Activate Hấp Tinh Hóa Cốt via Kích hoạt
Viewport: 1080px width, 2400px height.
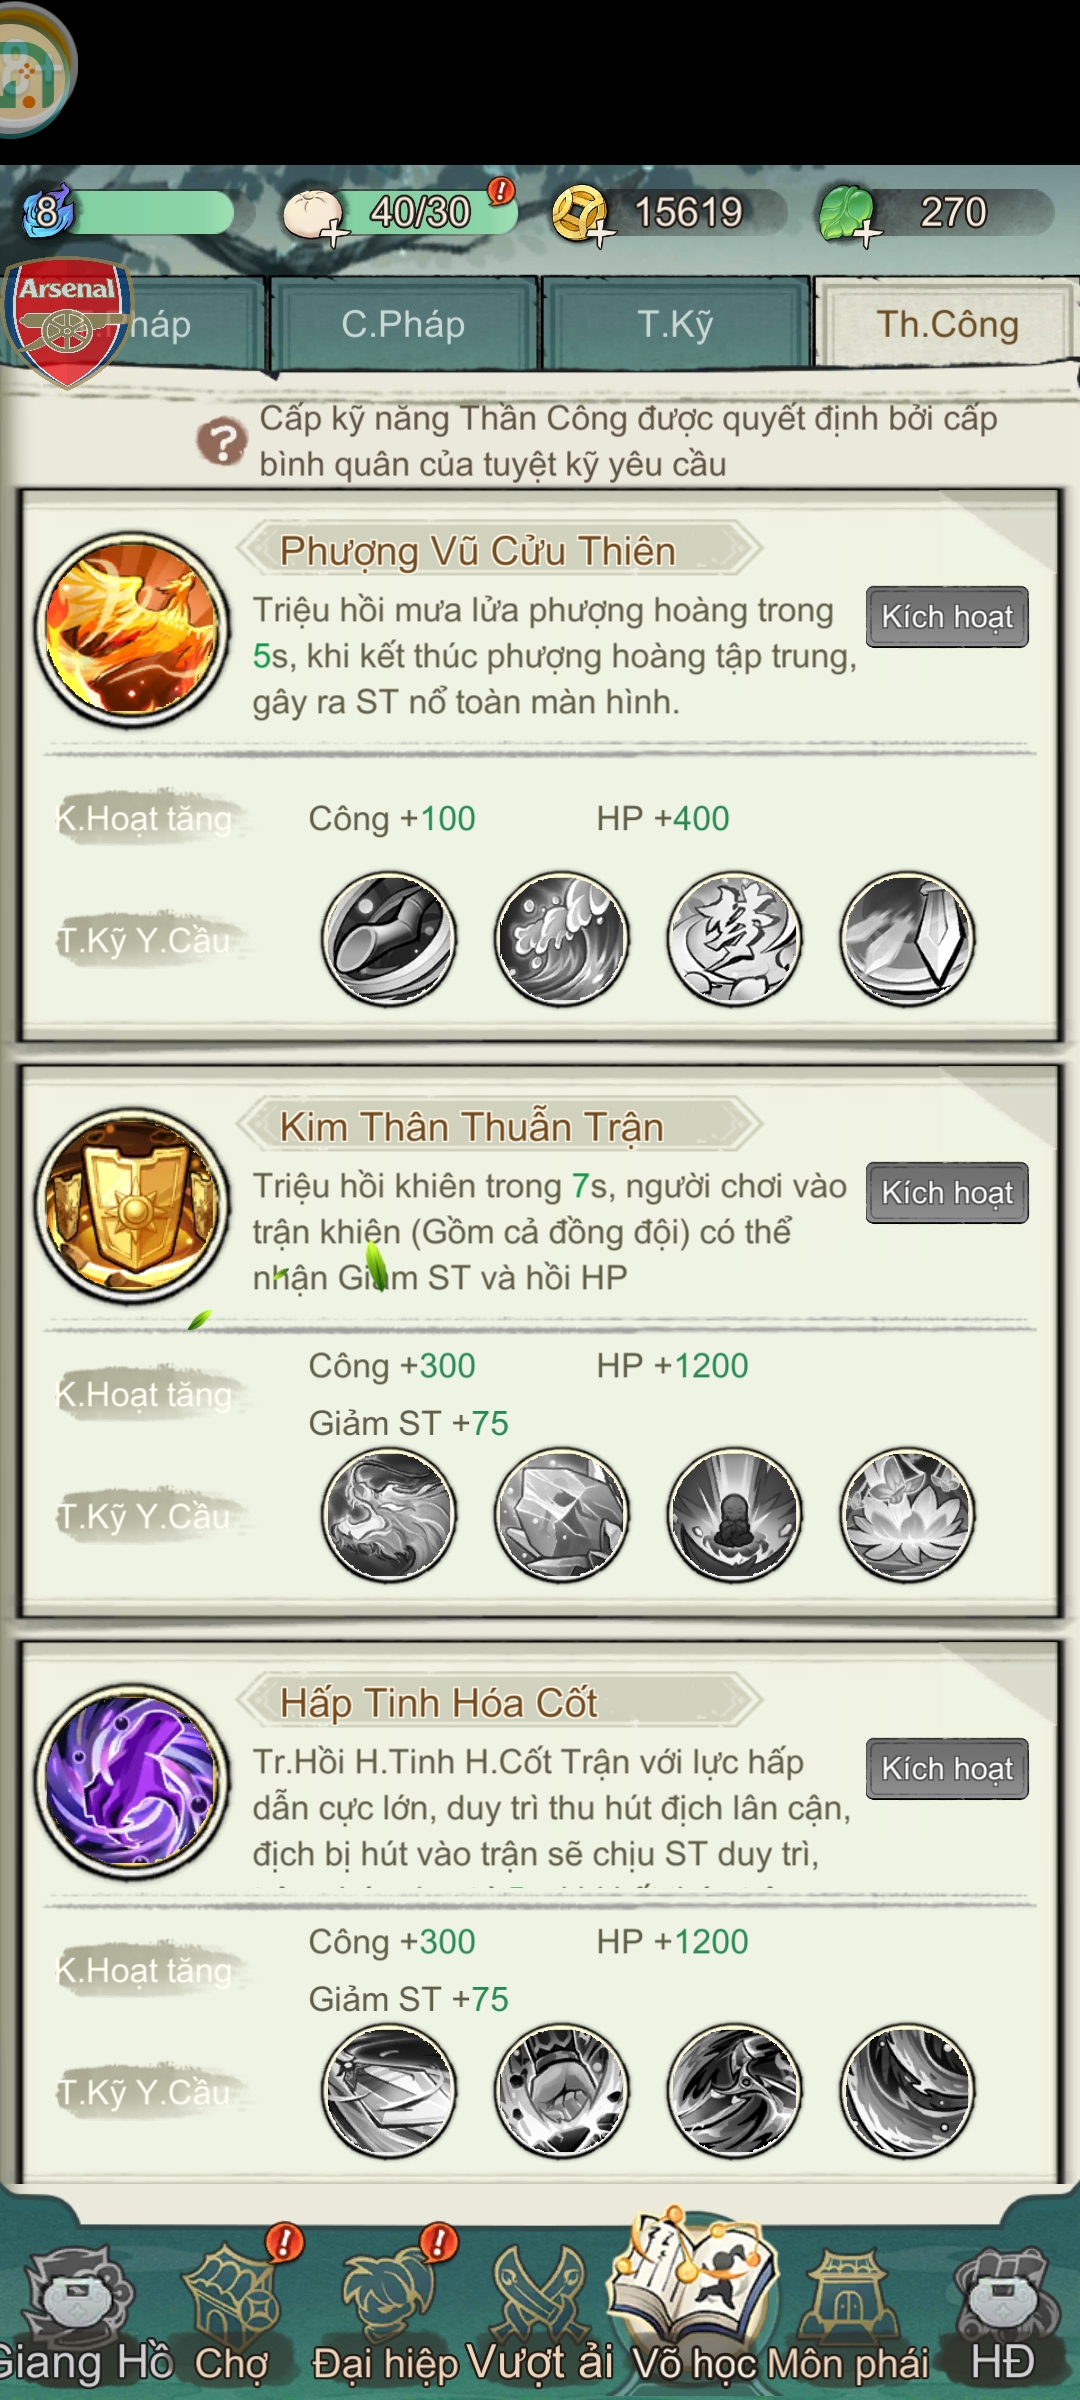point(947,1769)
